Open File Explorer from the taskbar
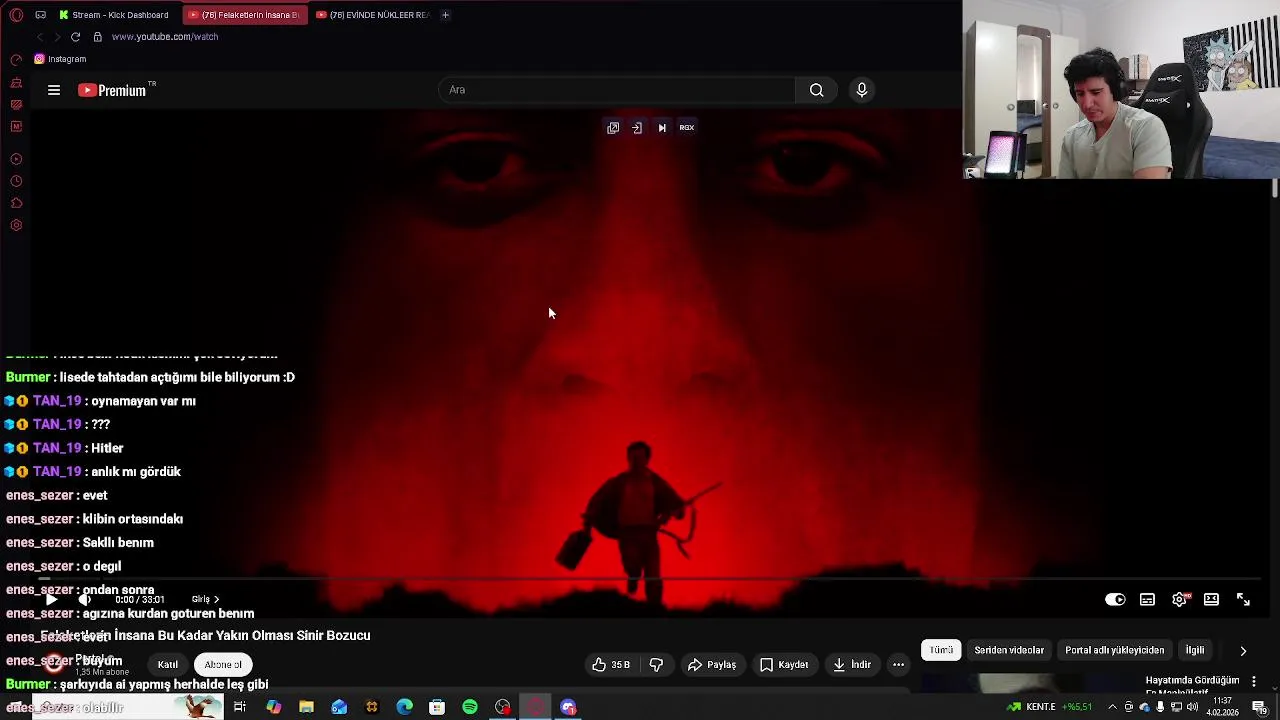The width and height of the screenshot is (1280, 720). 306,708
